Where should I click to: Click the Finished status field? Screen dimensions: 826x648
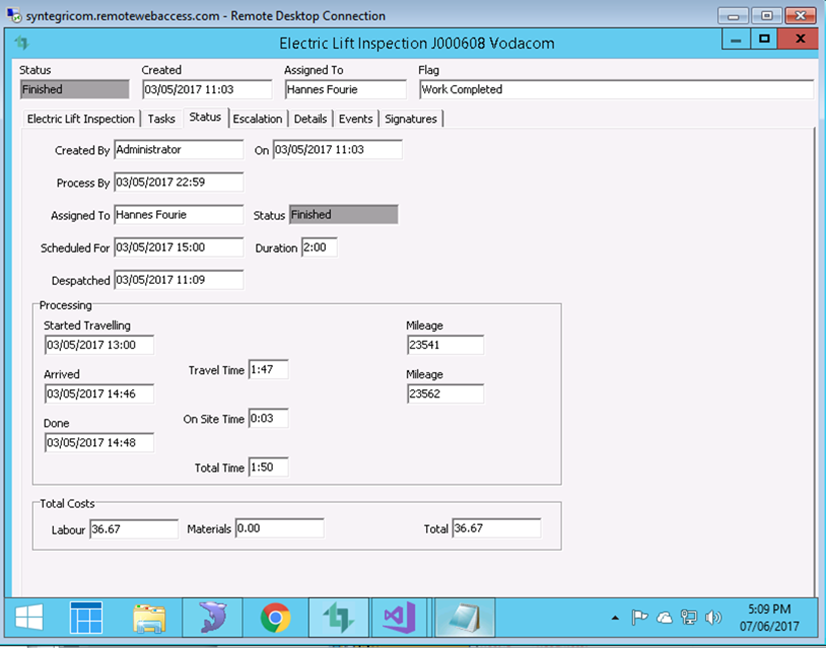tap(74, 89)
